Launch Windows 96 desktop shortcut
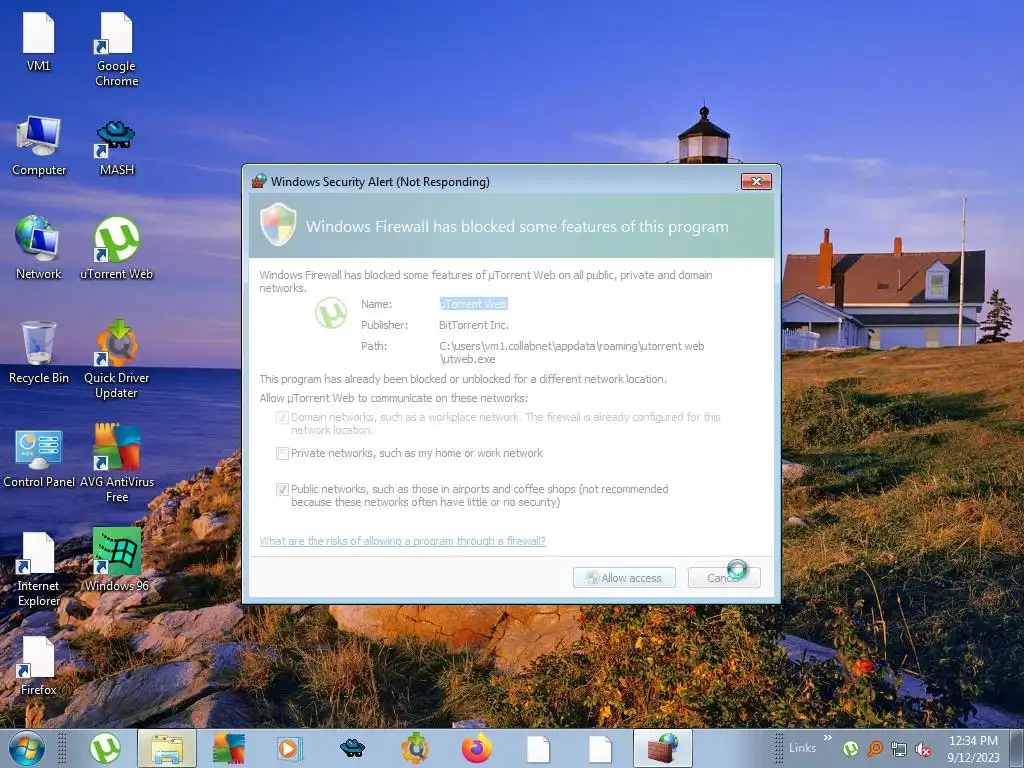 [x=116, y=560]
